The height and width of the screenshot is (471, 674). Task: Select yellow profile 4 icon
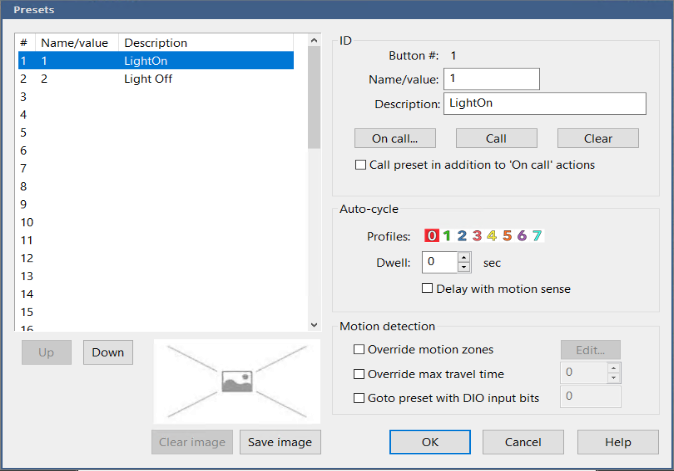(x=492, y=236)
